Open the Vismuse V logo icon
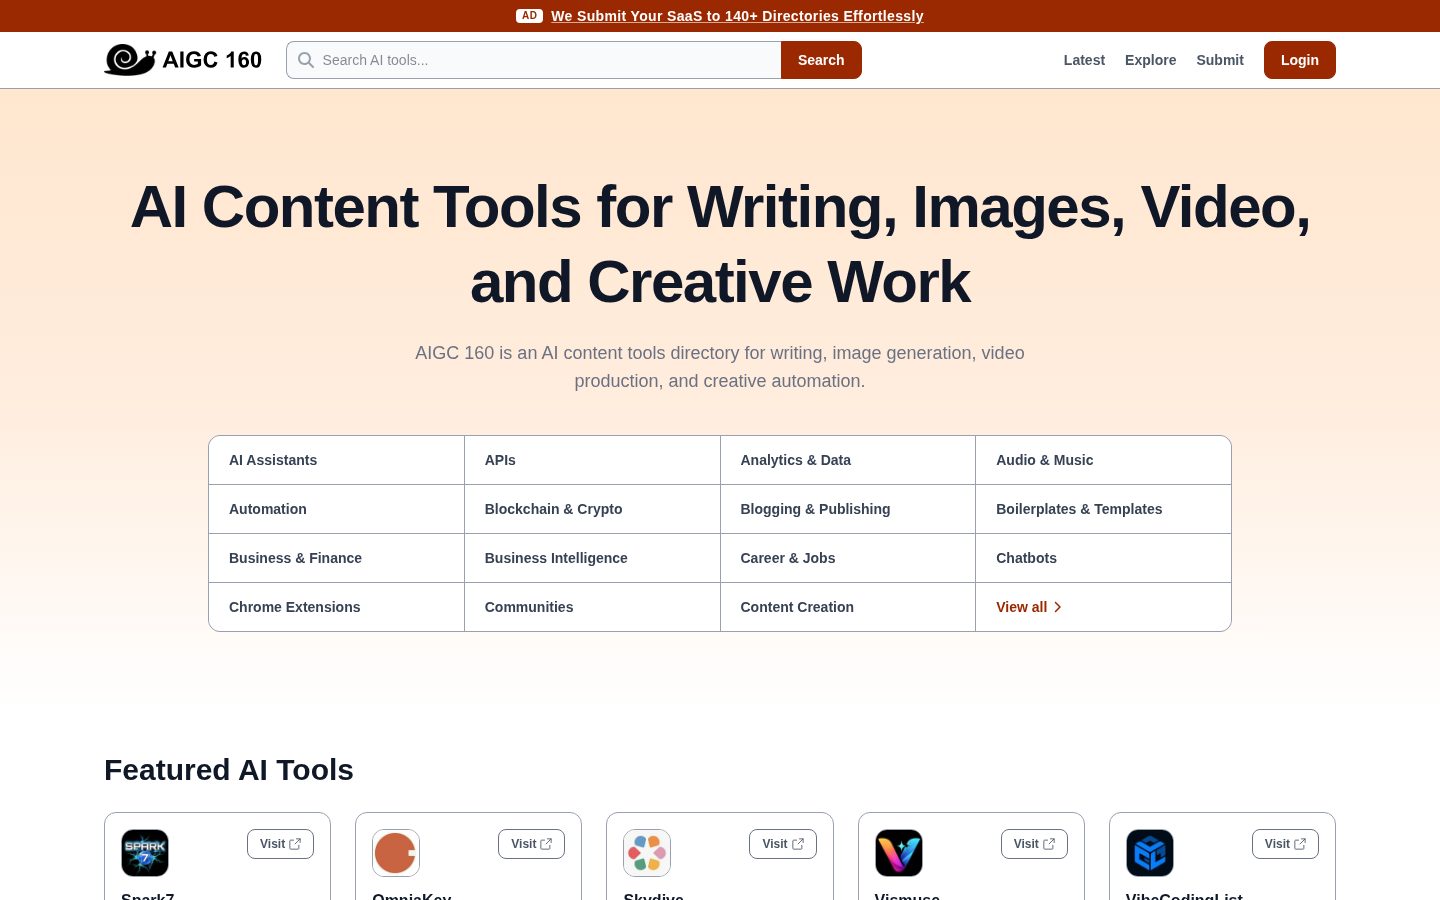 [899, 853]
